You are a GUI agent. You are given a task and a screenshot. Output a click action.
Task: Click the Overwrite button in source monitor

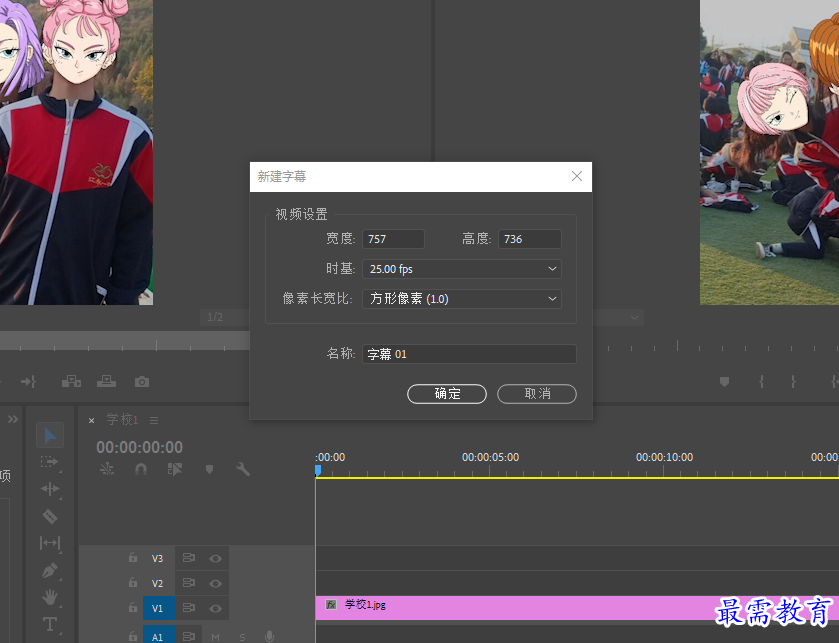(x=106, y=381)
